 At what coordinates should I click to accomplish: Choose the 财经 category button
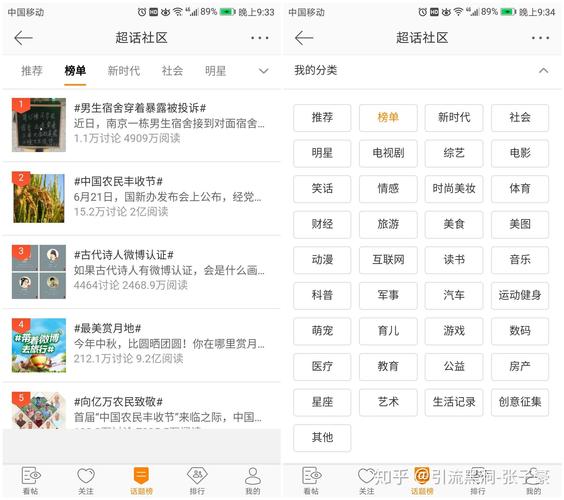tap(322, 224)
